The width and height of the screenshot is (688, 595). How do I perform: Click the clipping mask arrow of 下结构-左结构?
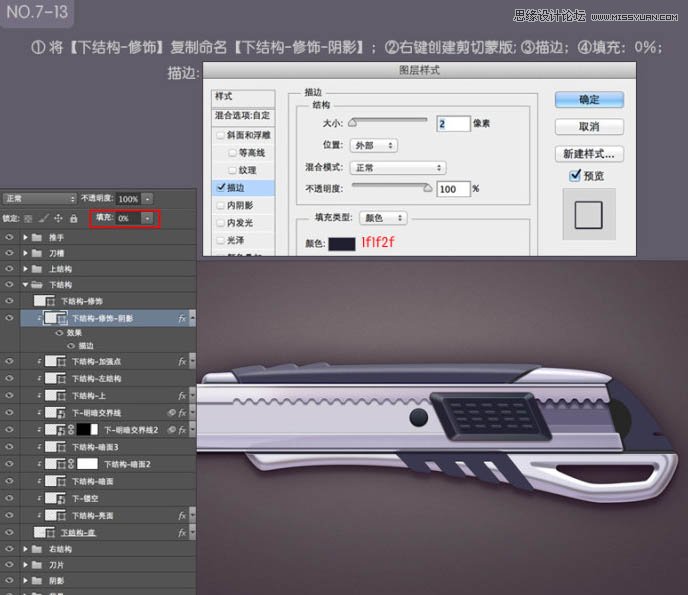tap(39, 378)
